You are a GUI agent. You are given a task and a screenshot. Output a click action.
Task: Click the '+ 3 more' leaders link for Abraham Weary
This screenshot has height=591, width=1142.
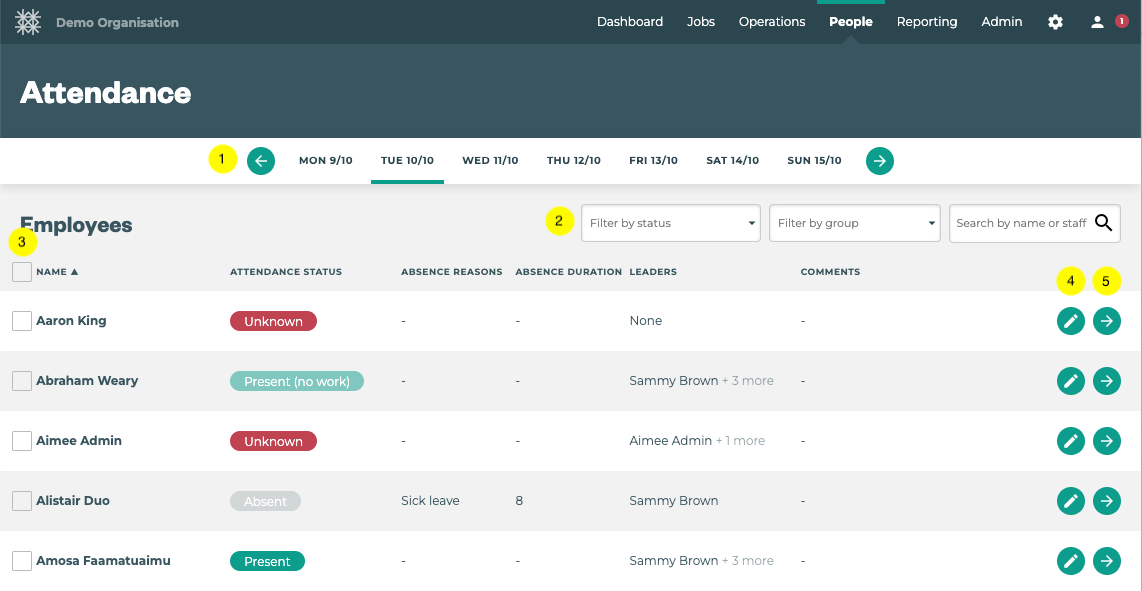748,381
